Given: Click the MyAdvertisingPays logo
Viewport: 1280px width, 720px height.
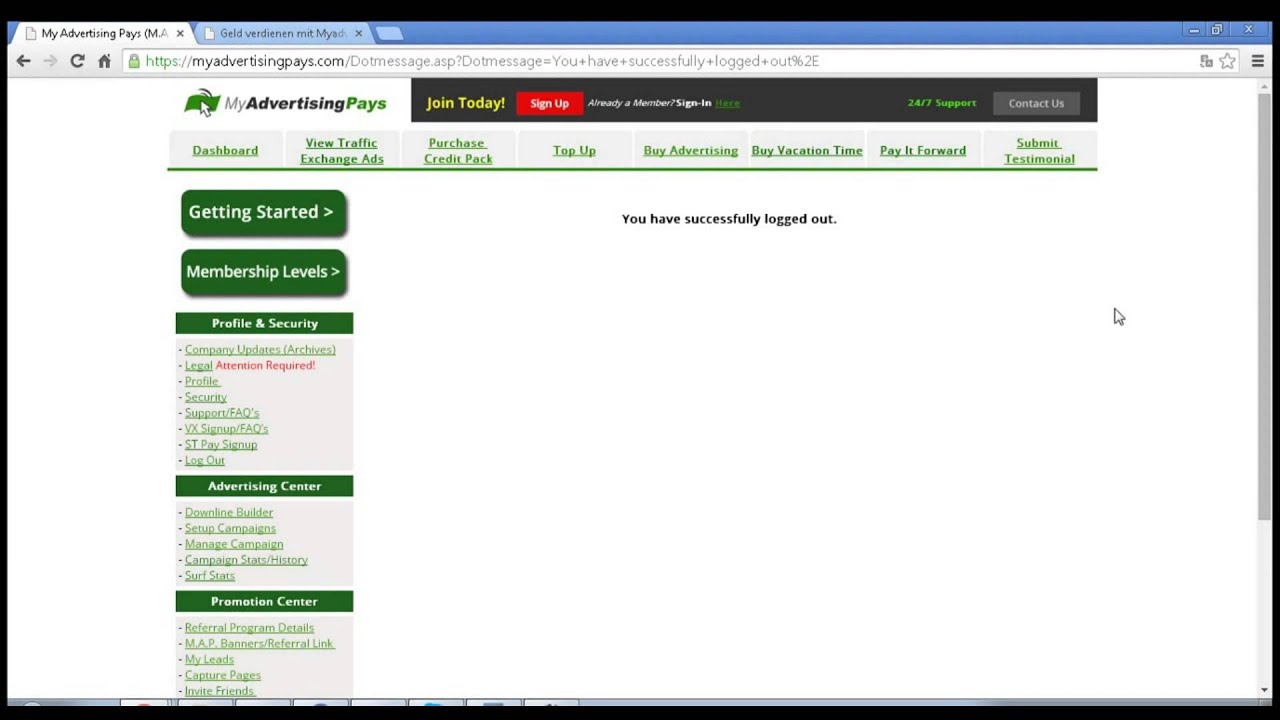Looking at the screenshot, I should coord(285,103).
